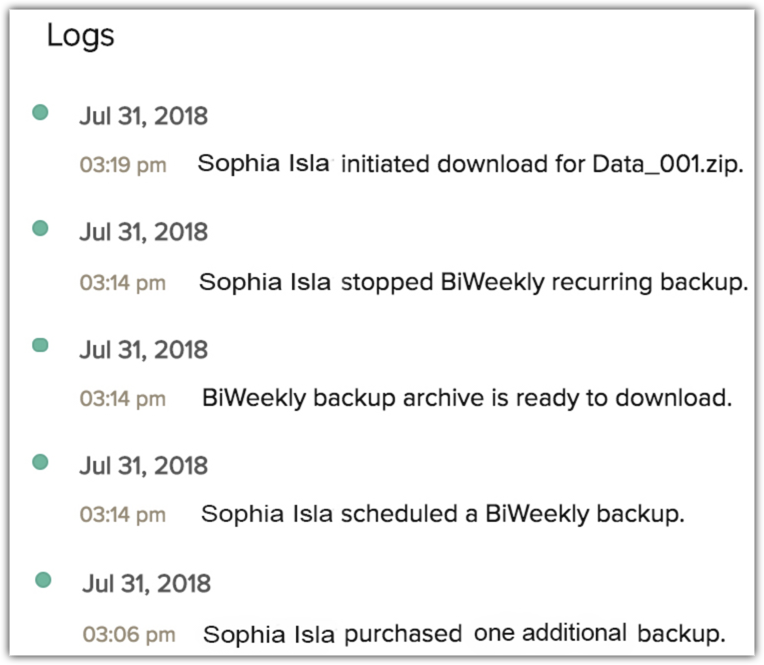
Task: Select green dot for purchased additional backup entry
Action: [x=43, y=579]
